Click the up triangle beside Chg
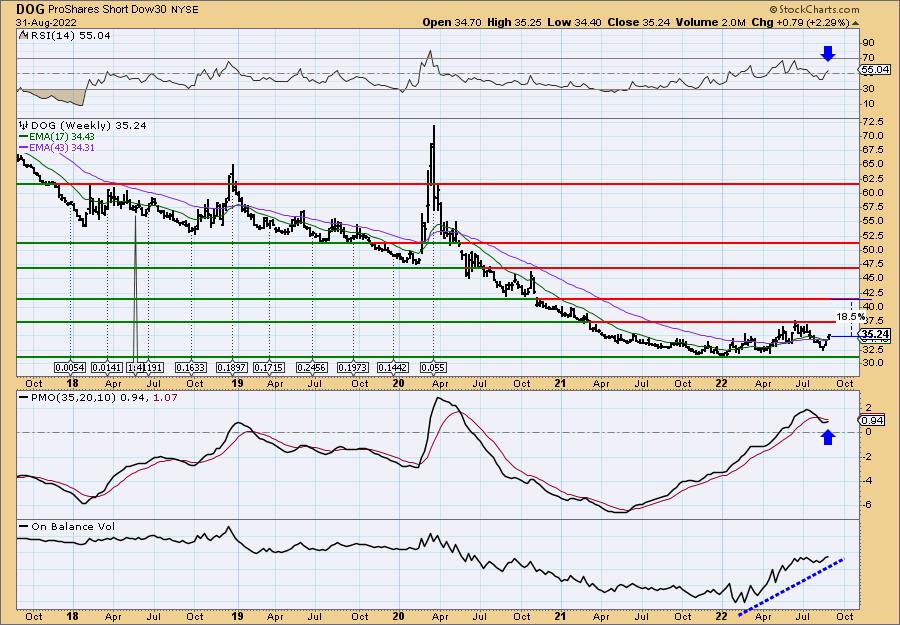Screen dimensions: 900x625 [x=855, y=23]
